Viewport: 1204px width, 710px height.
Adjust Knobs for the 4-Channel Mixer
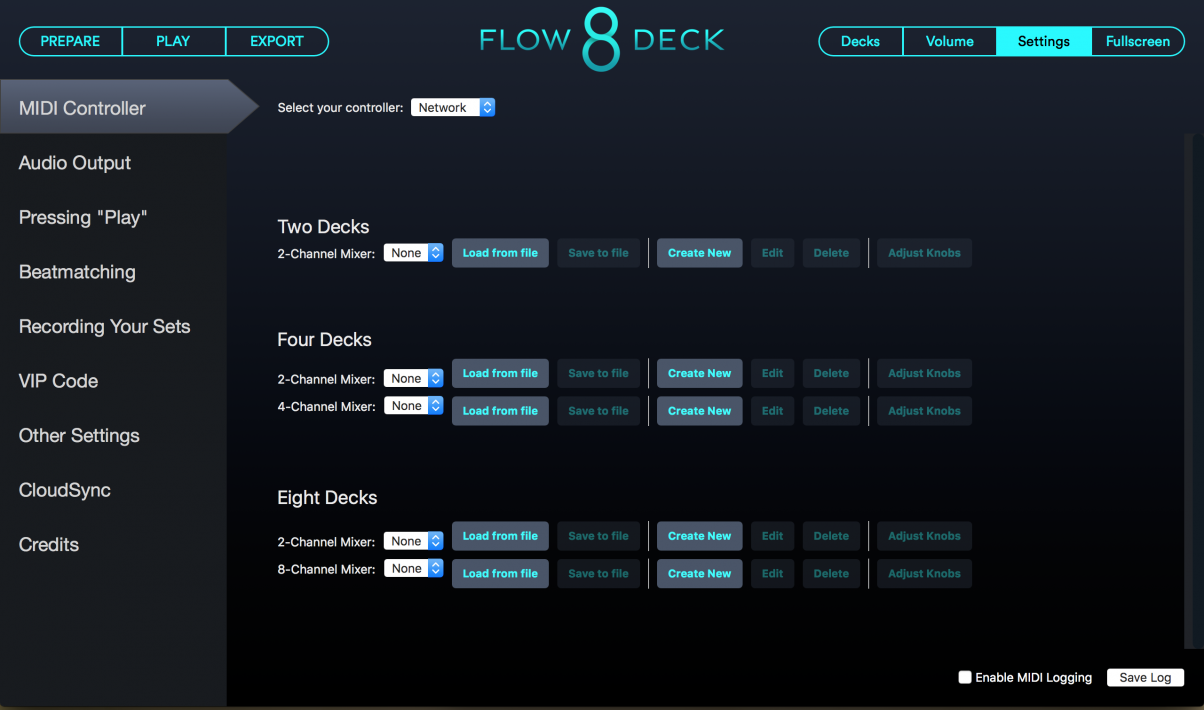[x=924, y=411]
